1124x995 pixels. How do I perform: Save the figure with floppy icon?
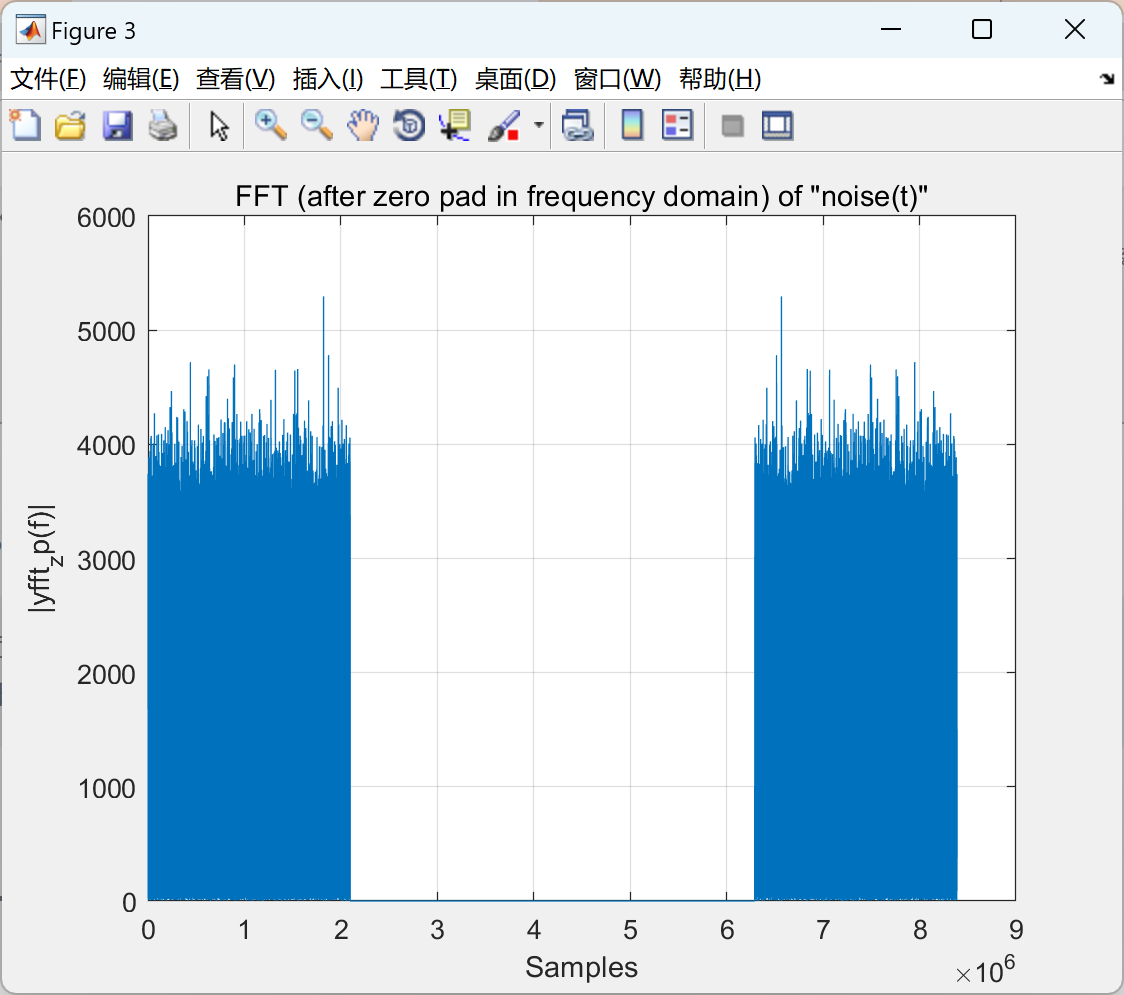click(117, 125)
